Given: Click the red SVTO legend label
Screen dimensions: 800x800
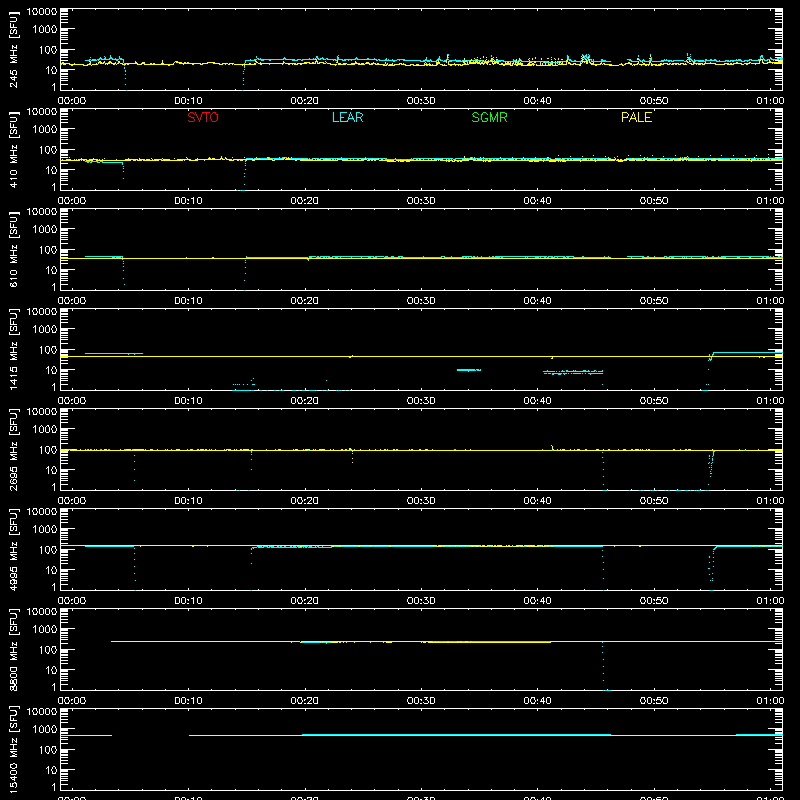Looking at the screenshot, I should point(203,117).
